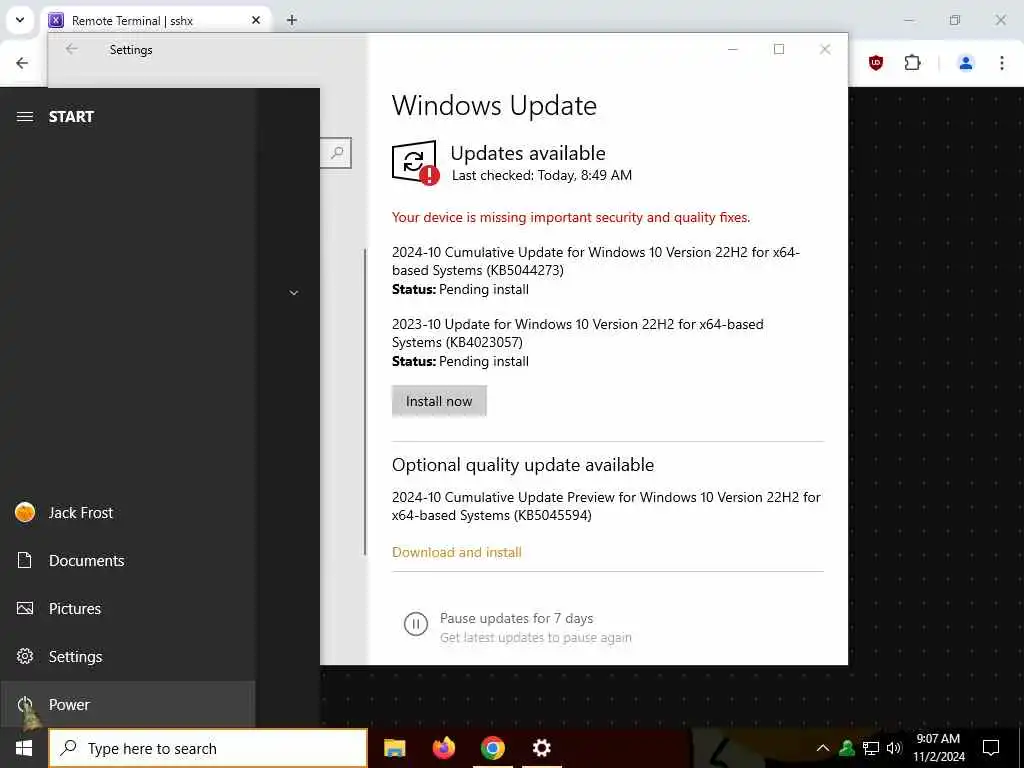This screenshot has width=1024, height=768.
Task: Open Documents from the Start menu
Action: point(127,560)
